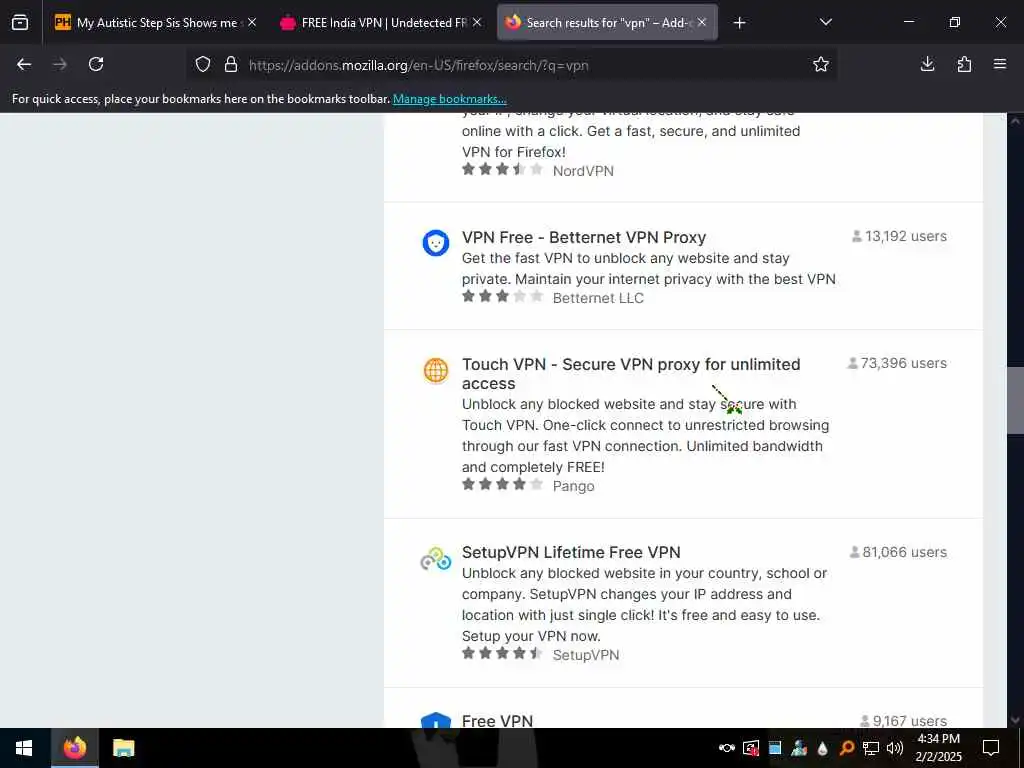This screenshot has height=768, width=1024.
Task: Open the Firefox View icon
Action: (20, 22)
